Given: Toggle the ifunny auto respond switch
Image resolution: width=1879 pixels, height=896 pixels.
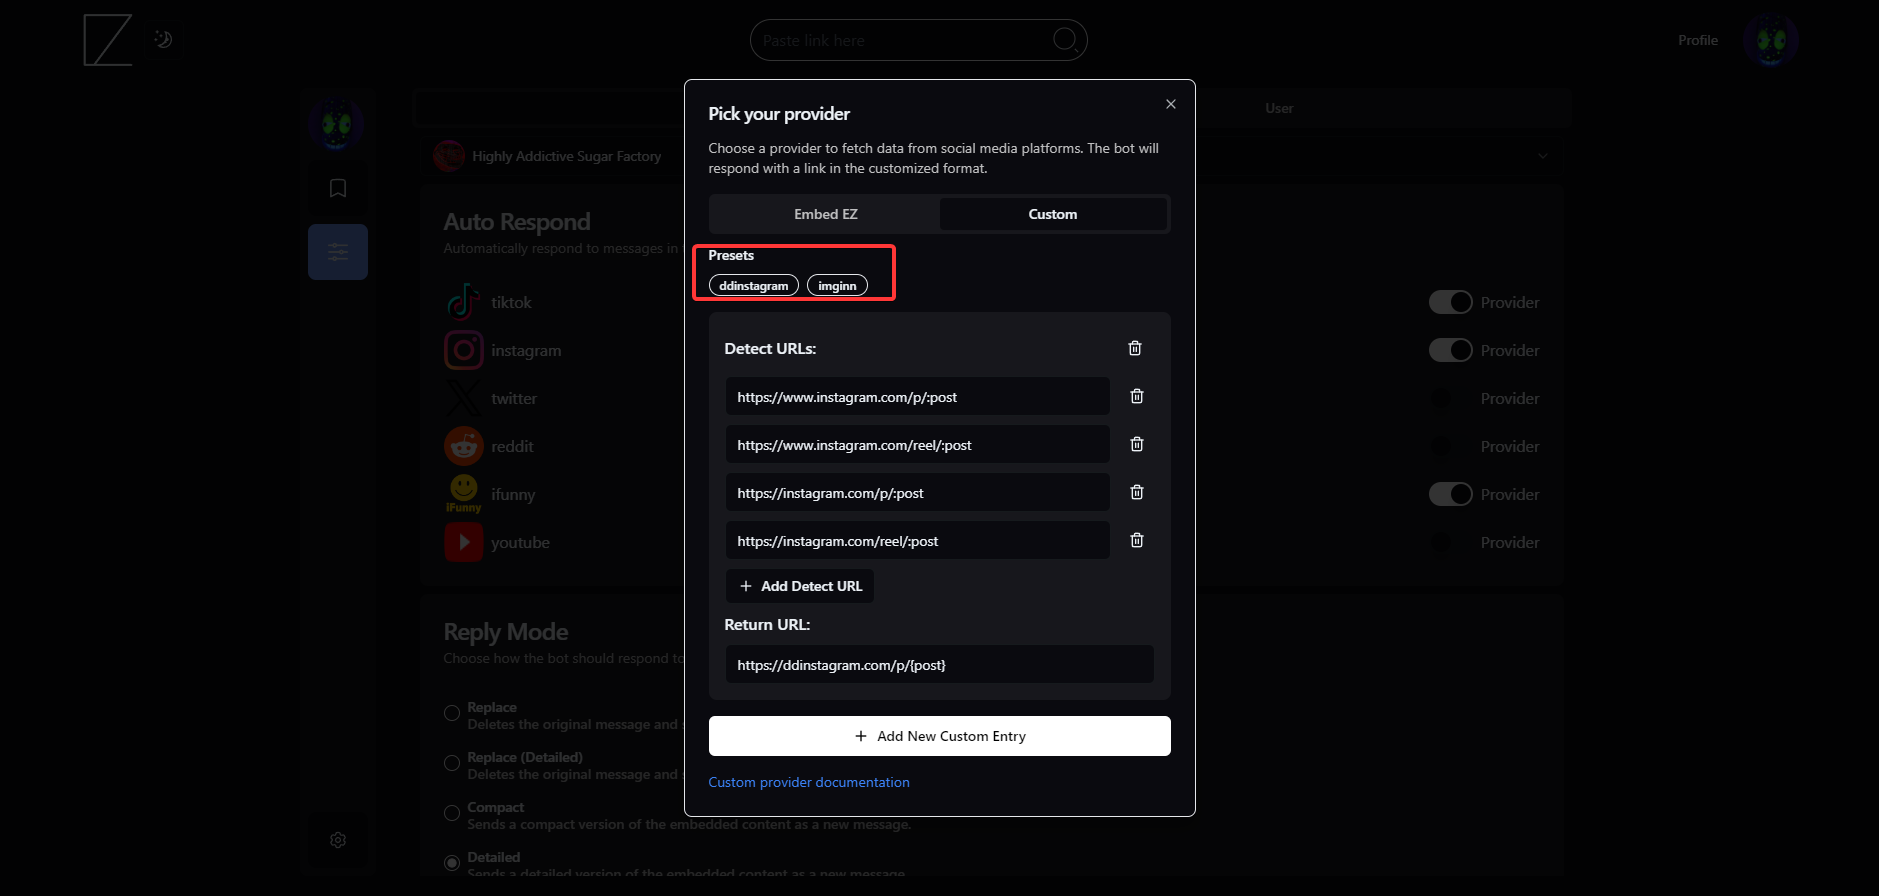Looking at the screenshot, I should click(1450, 494).
